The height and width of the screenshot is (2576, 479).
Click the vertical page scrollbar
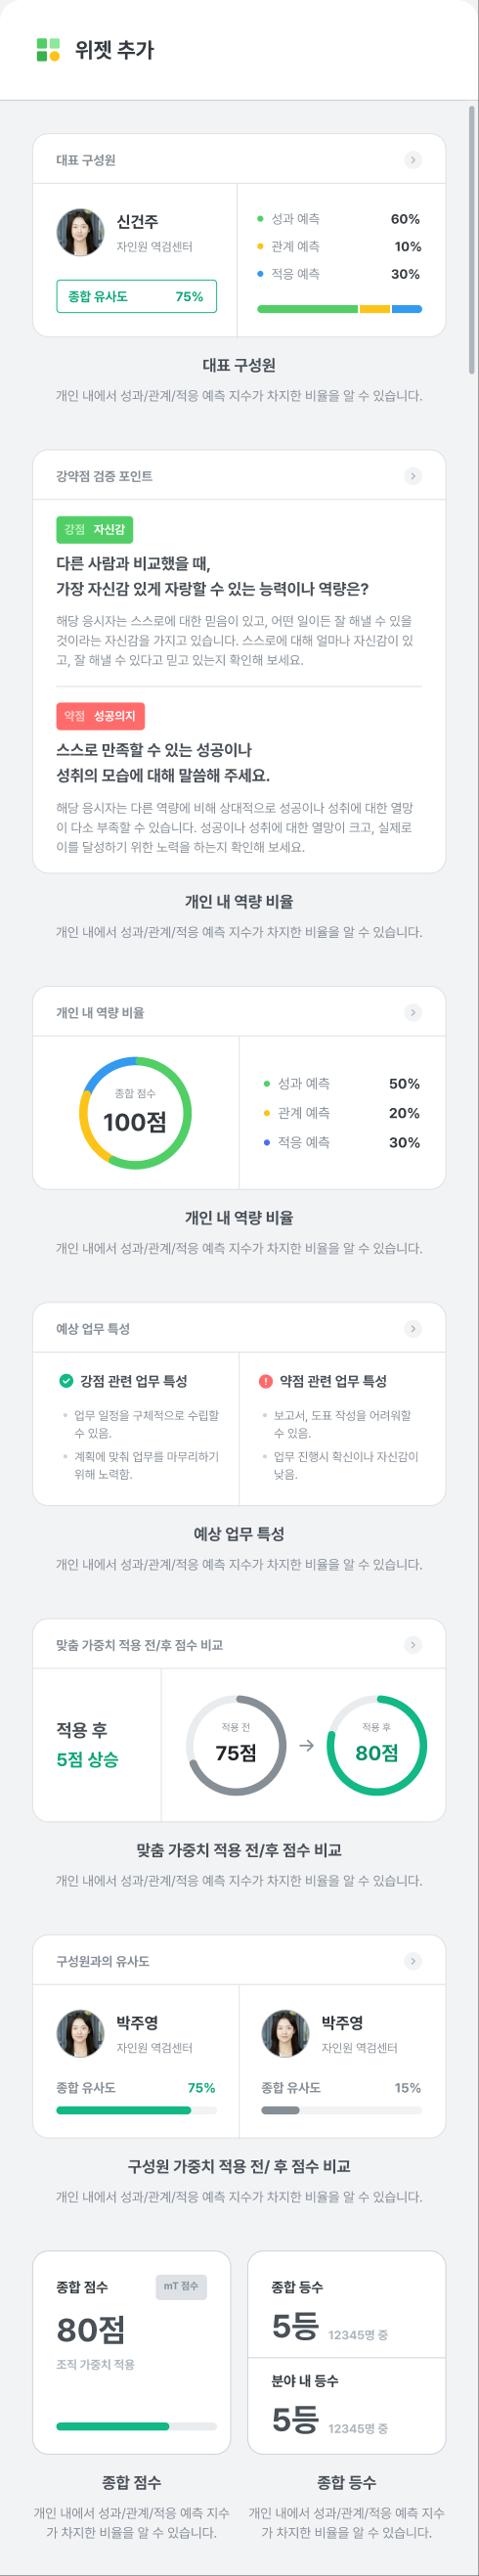coord(472,239)
